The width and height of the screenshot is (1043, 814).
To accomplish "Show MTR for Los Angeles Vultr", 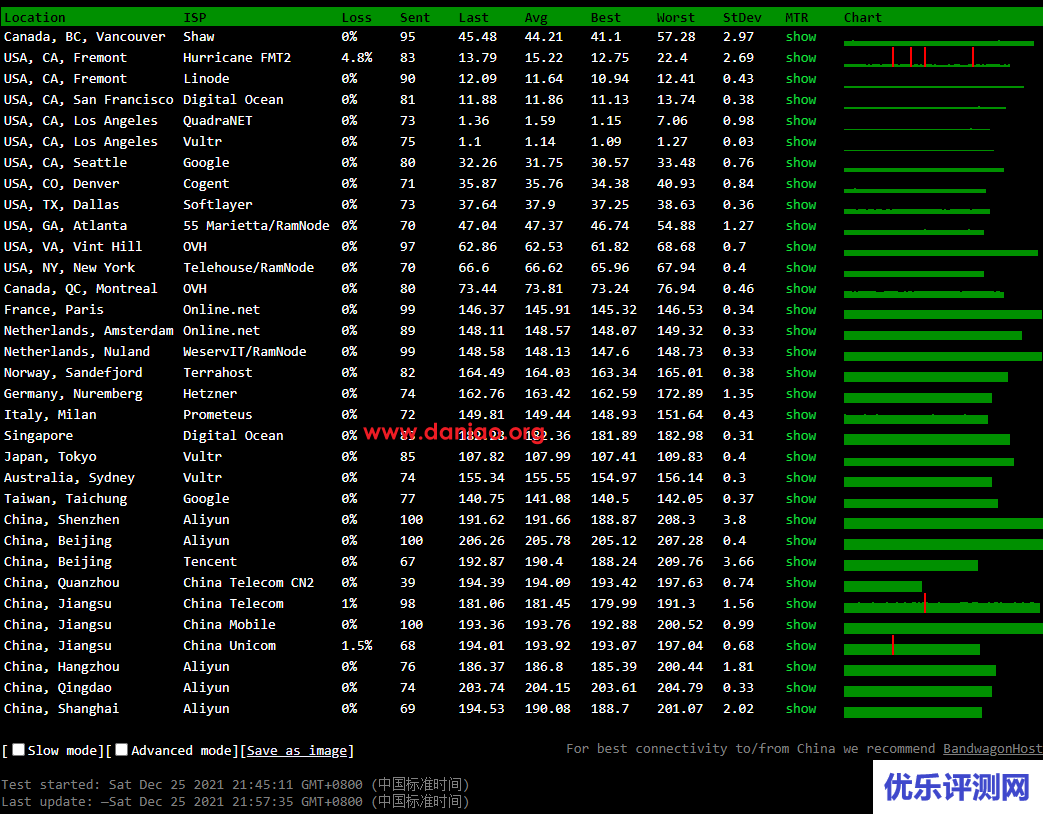I will [801, 142].
